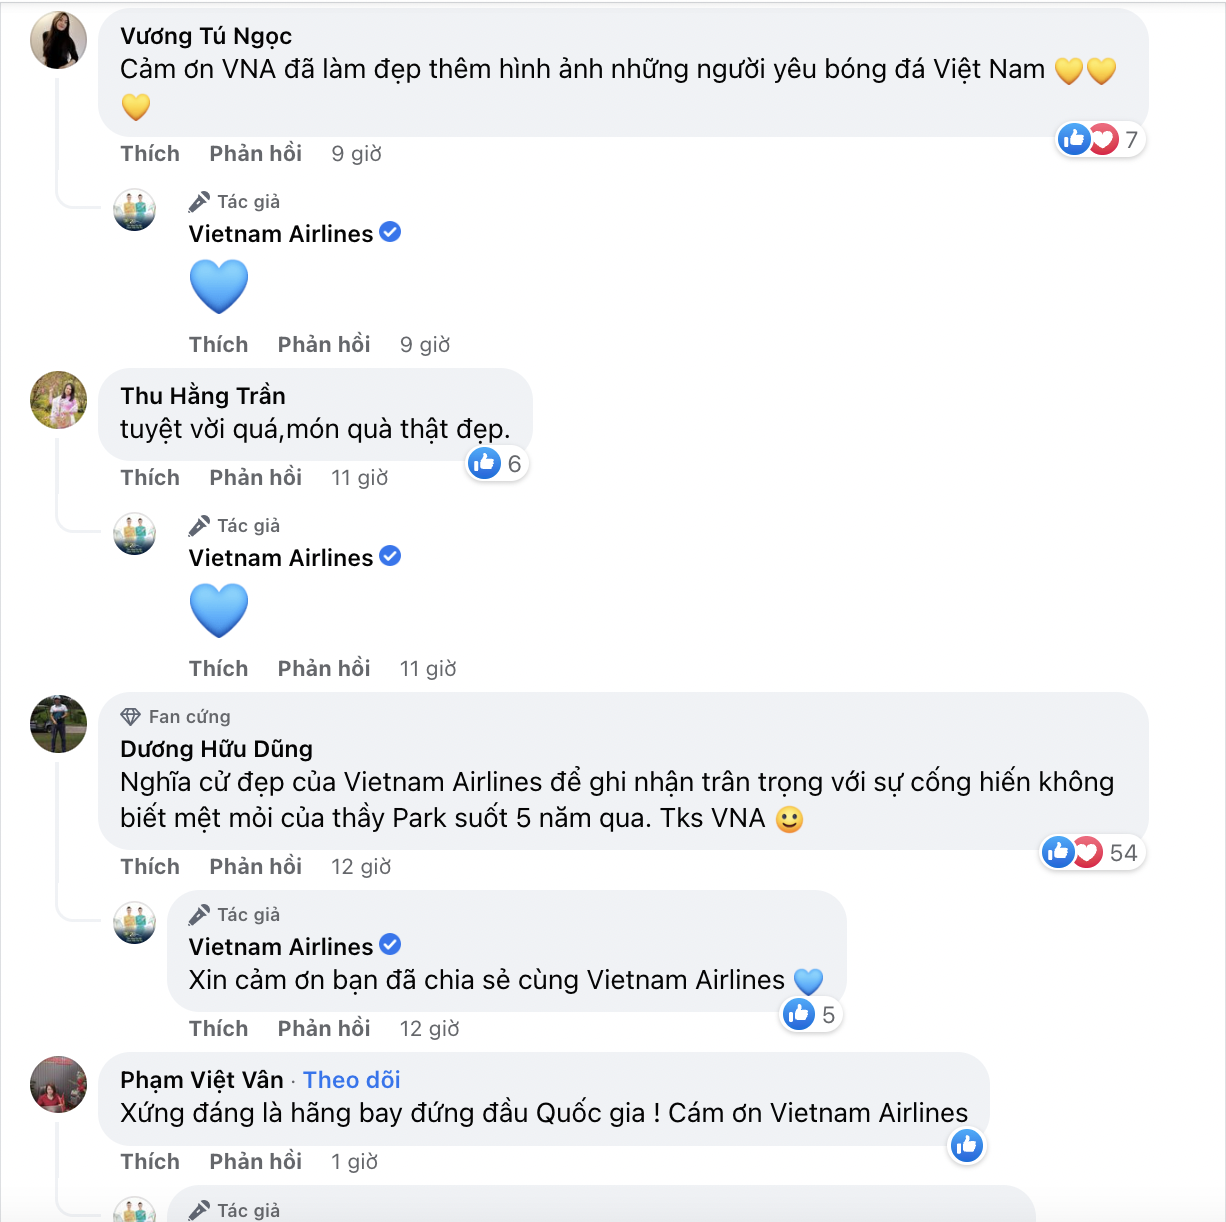Open Vương Tú Ngọc's profile picture

tap(58, 41)
